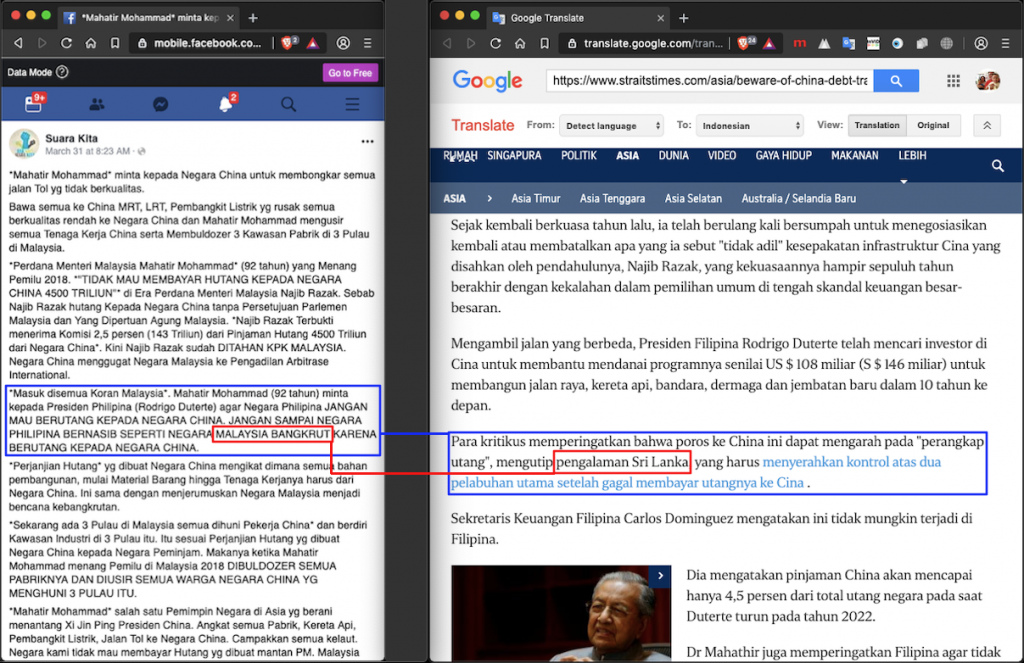Switch view to Translation

coord(877,125)
